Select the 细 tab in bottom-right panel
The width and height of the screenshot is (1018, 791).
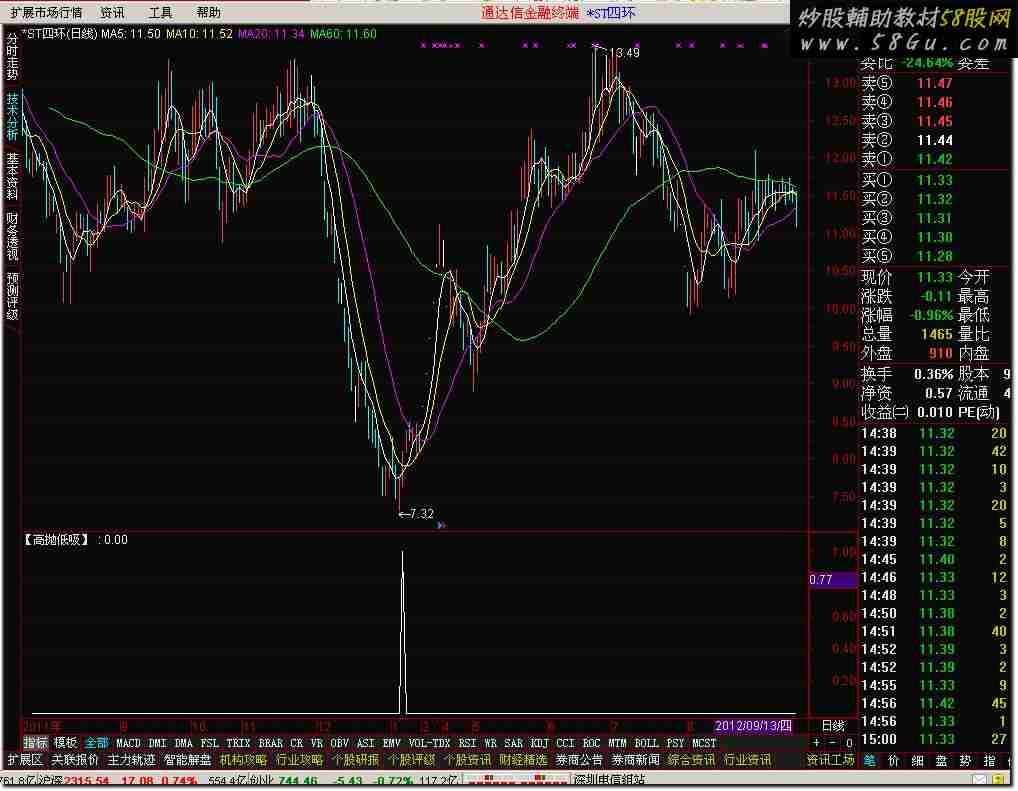point(916,761)
